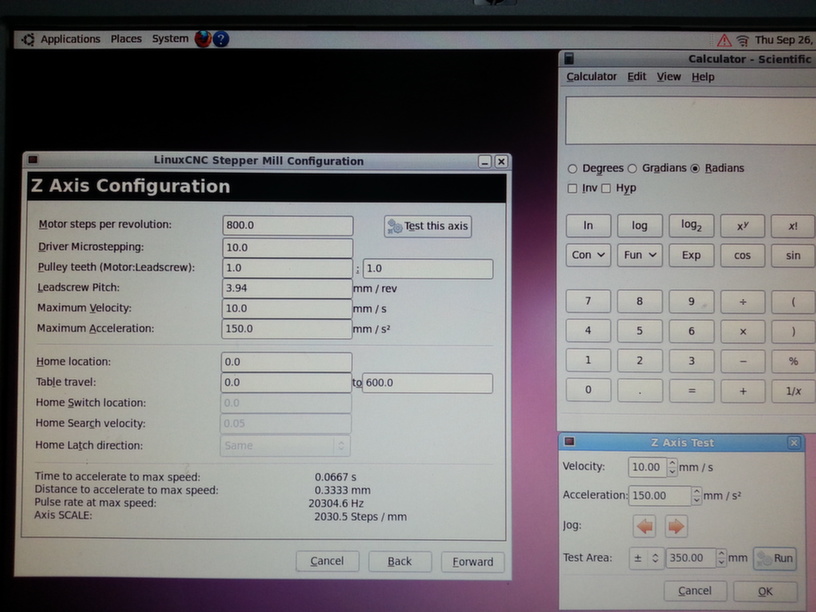Open the Home Latch direction dropdown
This screenshot has width=816, height=612.
click(285, 446)
